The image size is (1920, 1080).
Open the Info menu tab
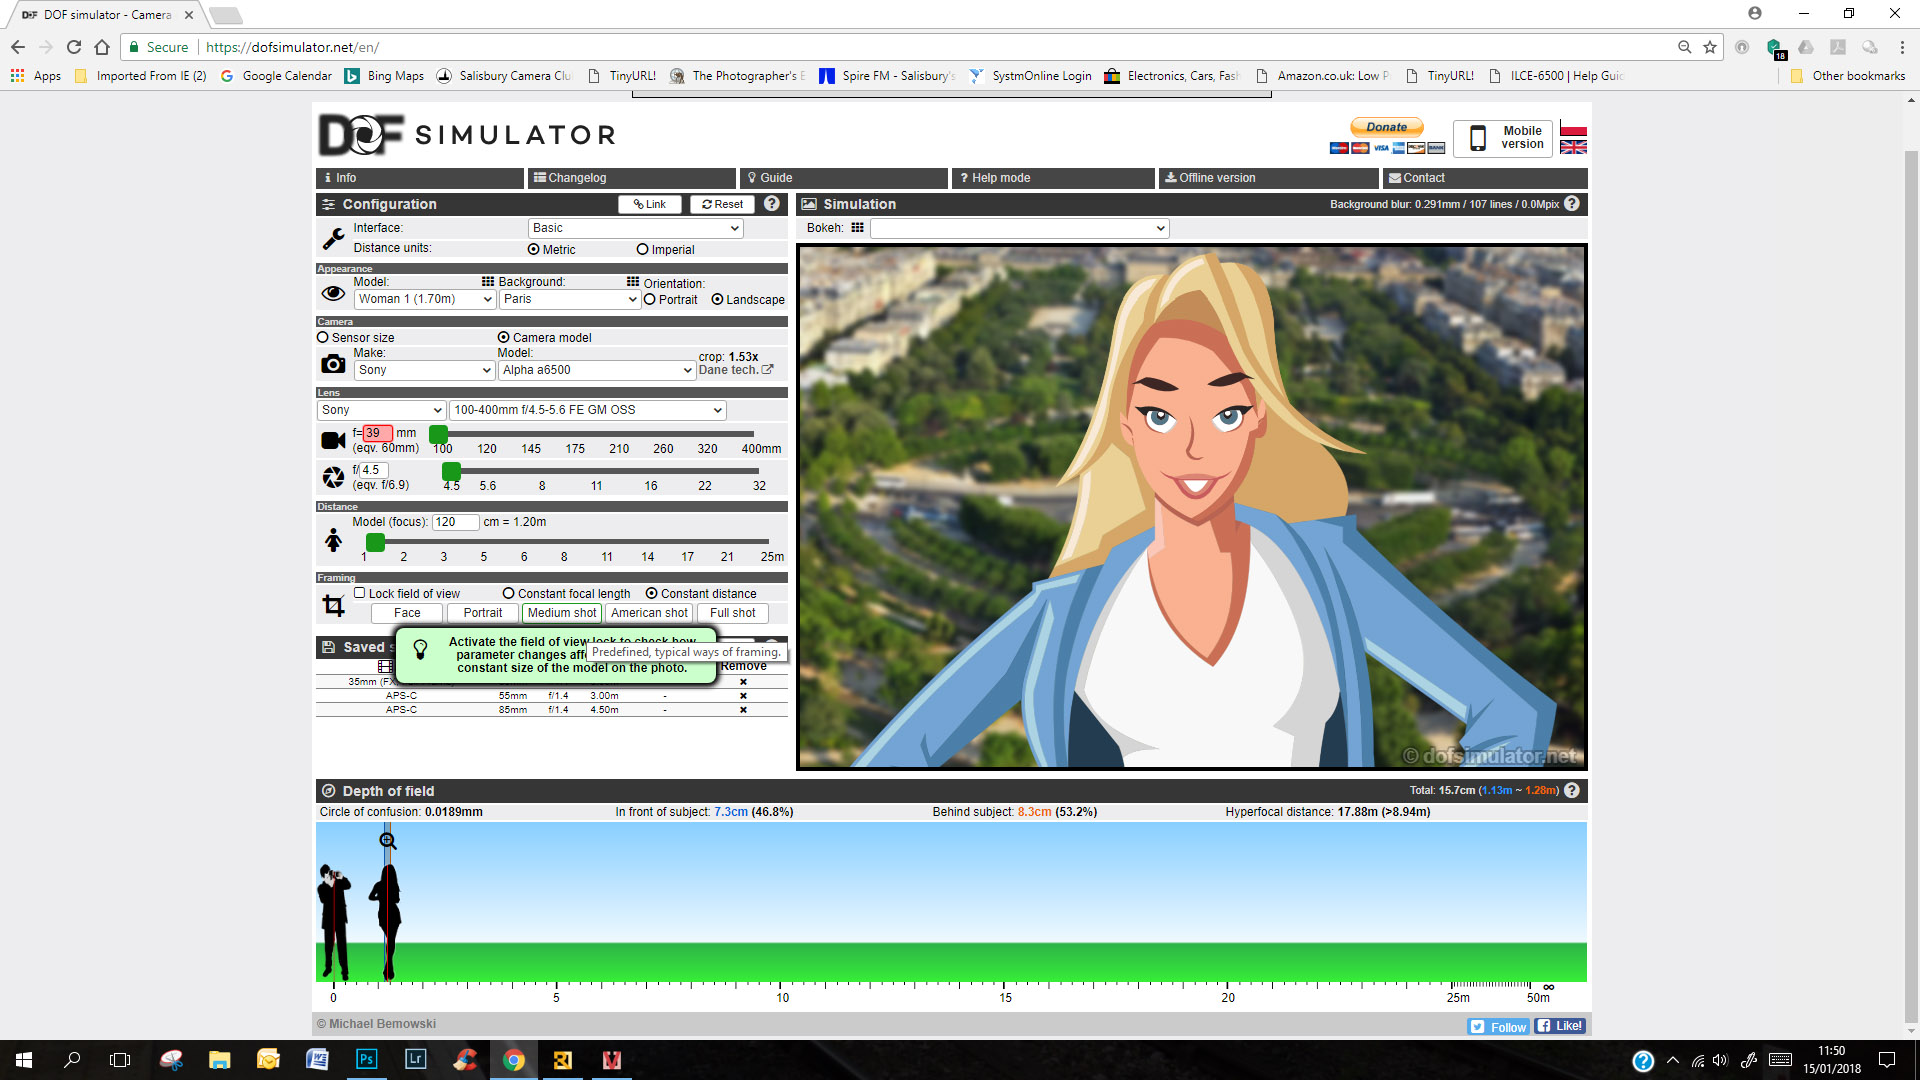click(420, 178)
